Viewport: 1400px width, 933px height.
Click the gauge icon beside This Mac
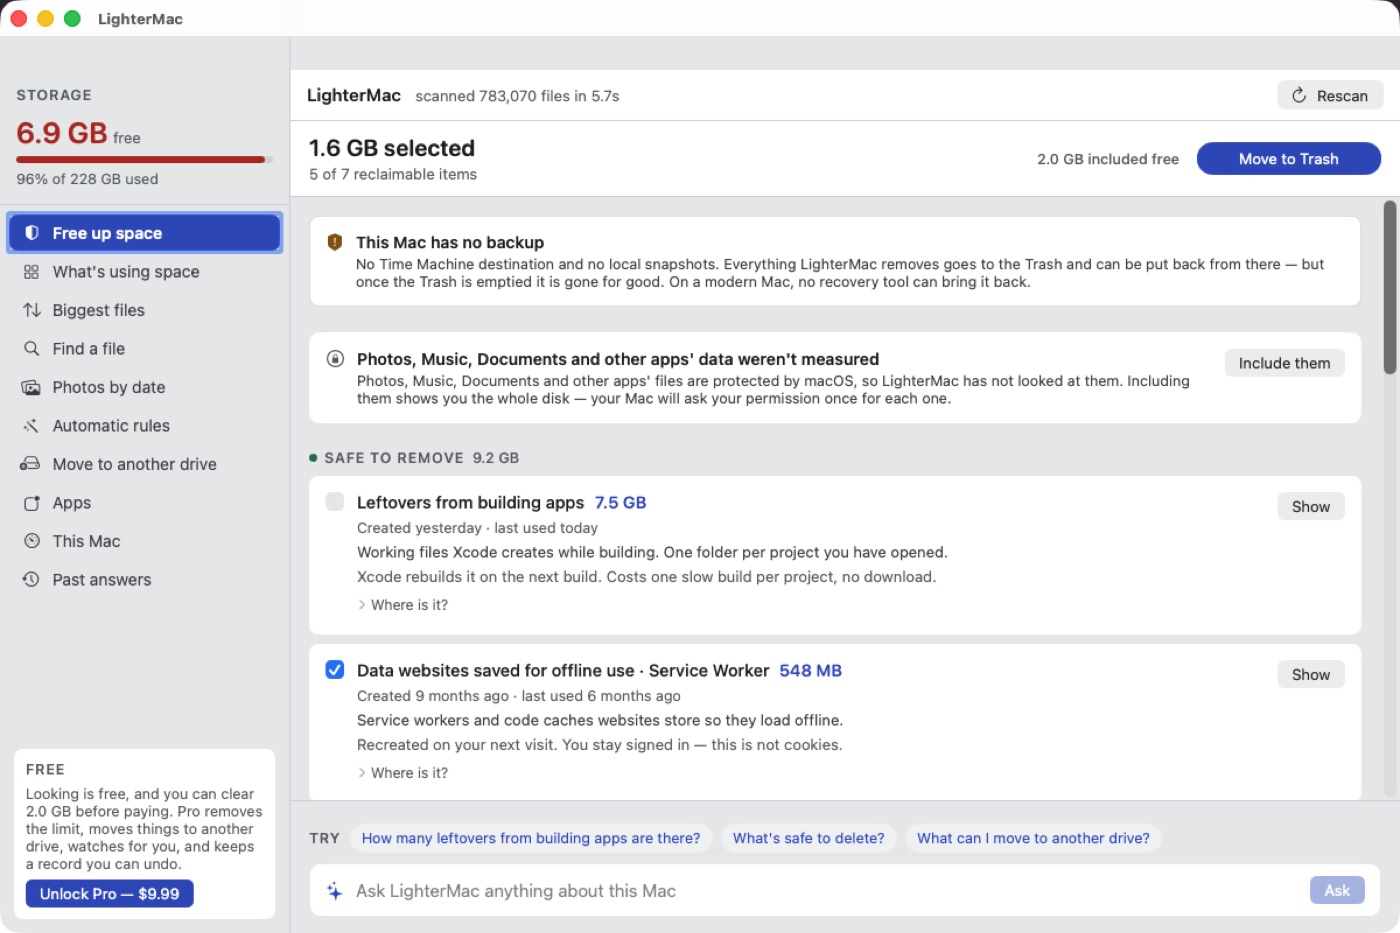point(32,541)
